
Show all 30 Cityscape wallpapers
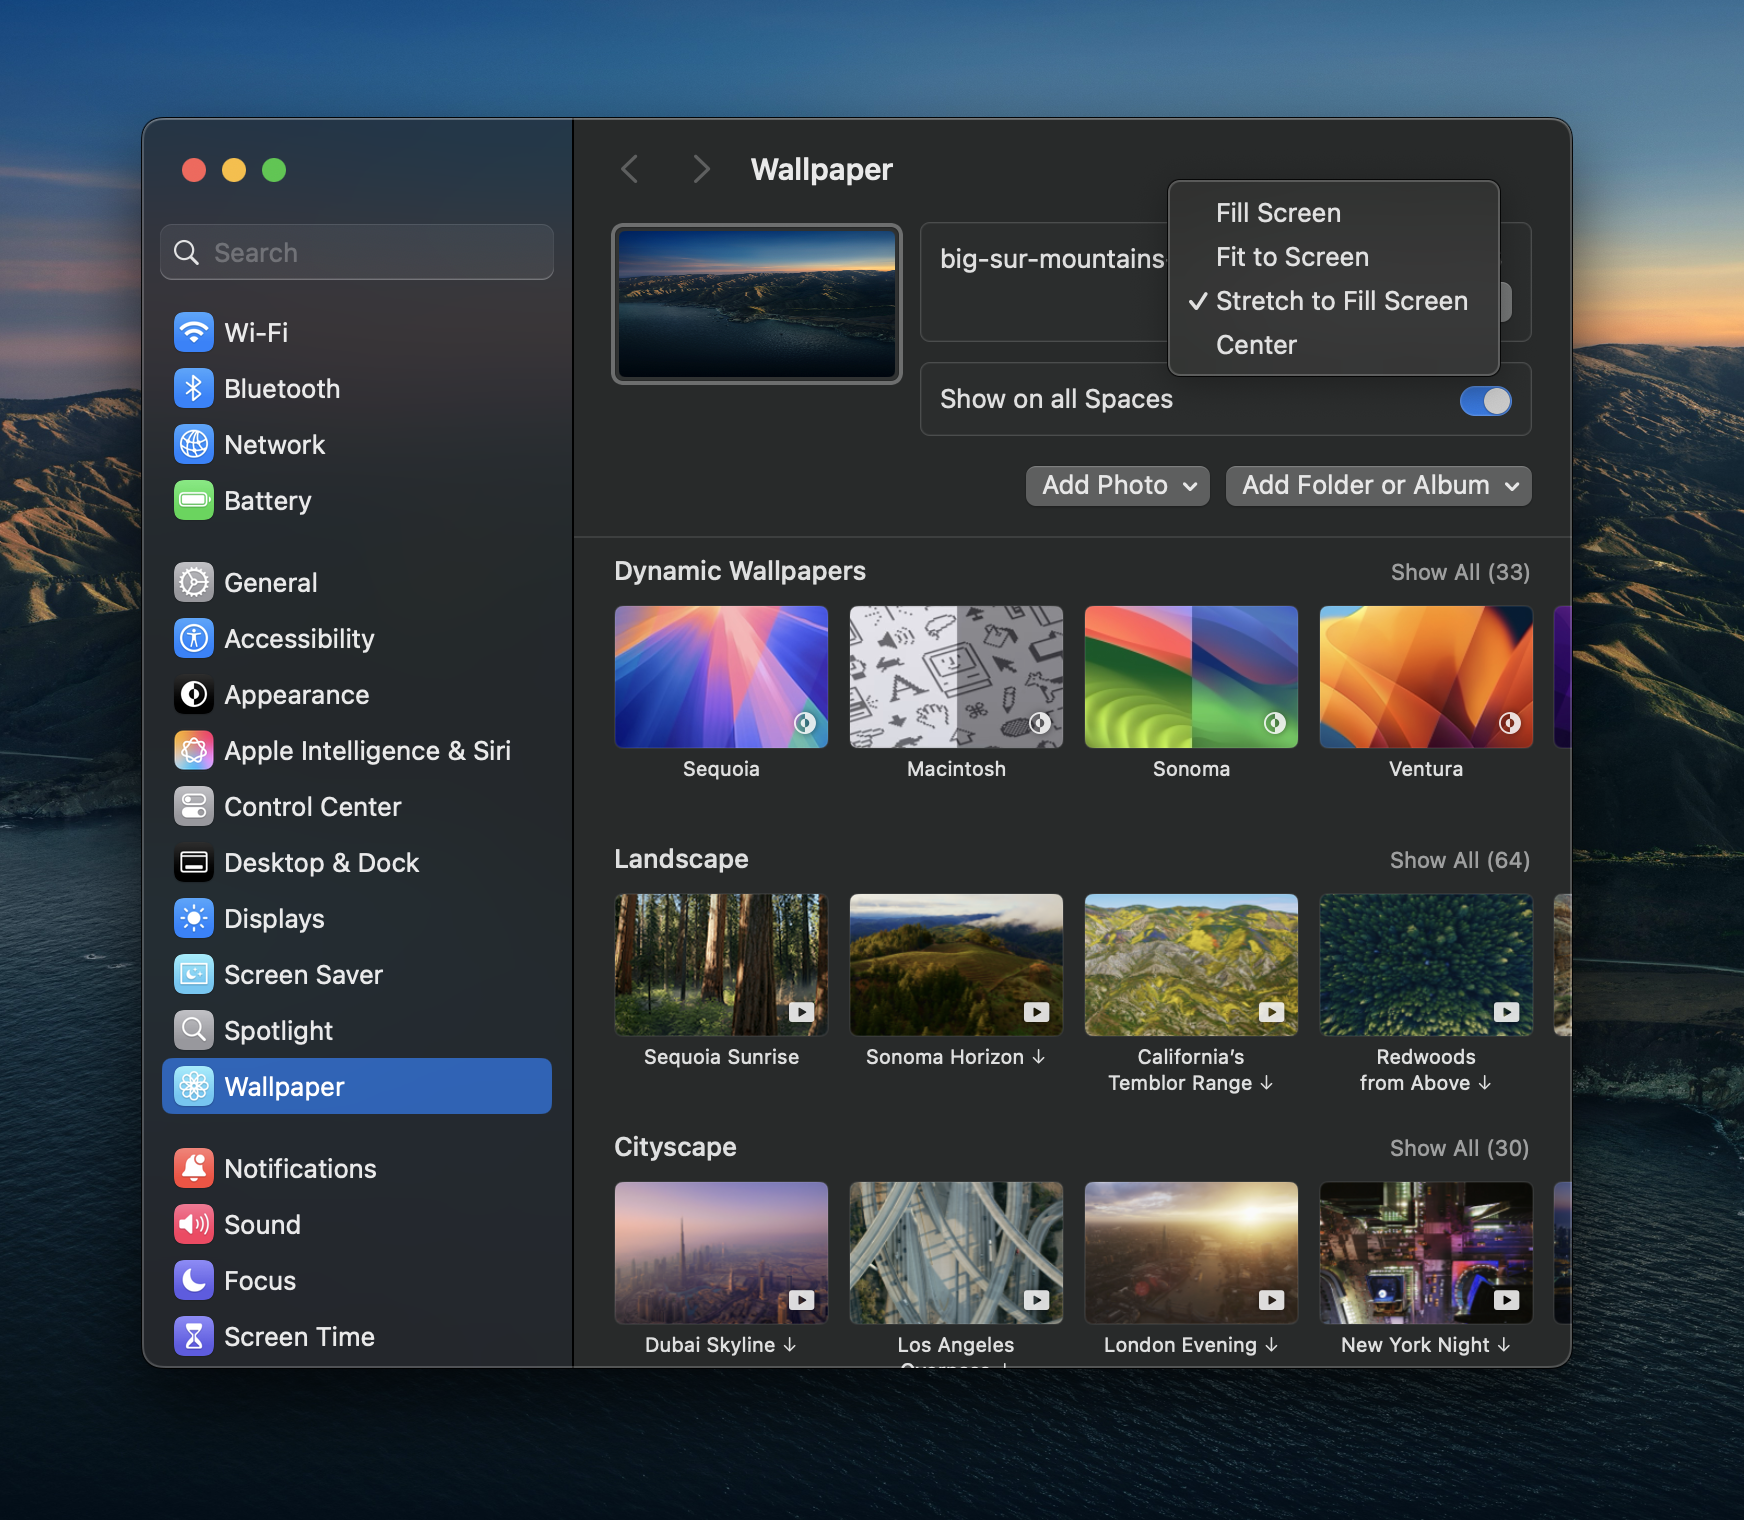pos(1459,1148)
